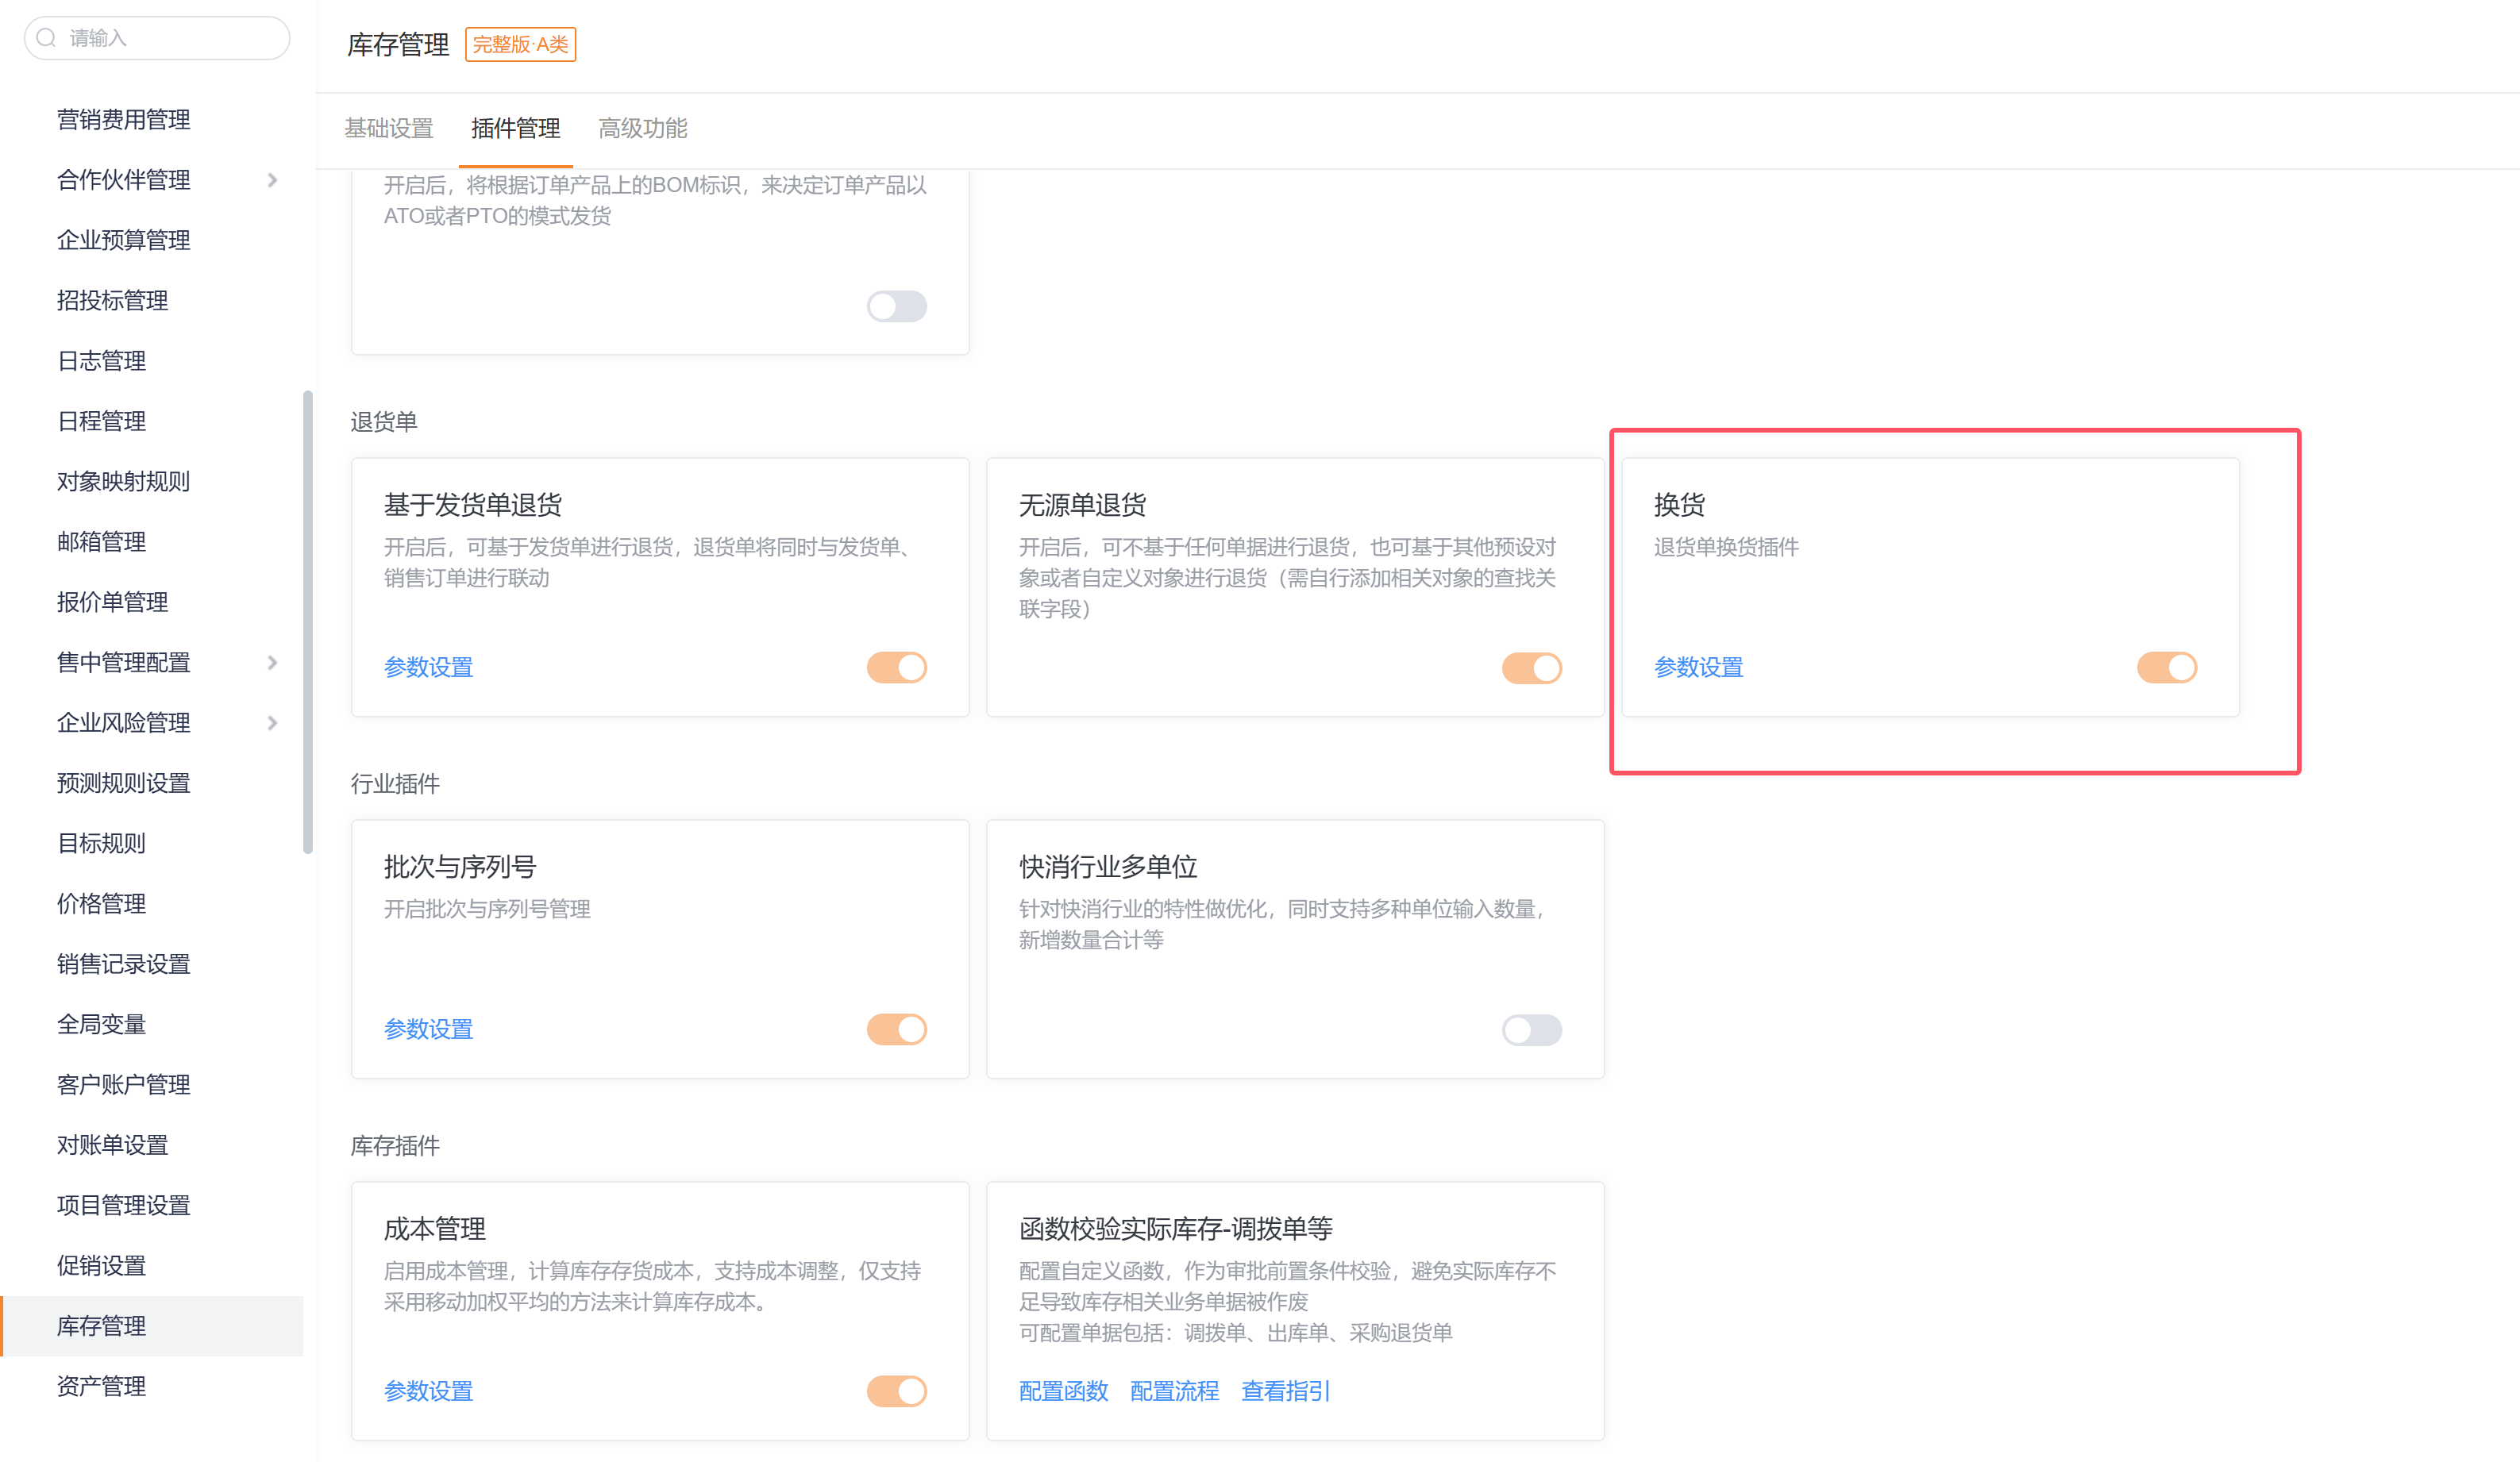The image size is (2520, 1462).
Task: Enable 快消行业多单位 switch
Action: tap(1531, 1029)
